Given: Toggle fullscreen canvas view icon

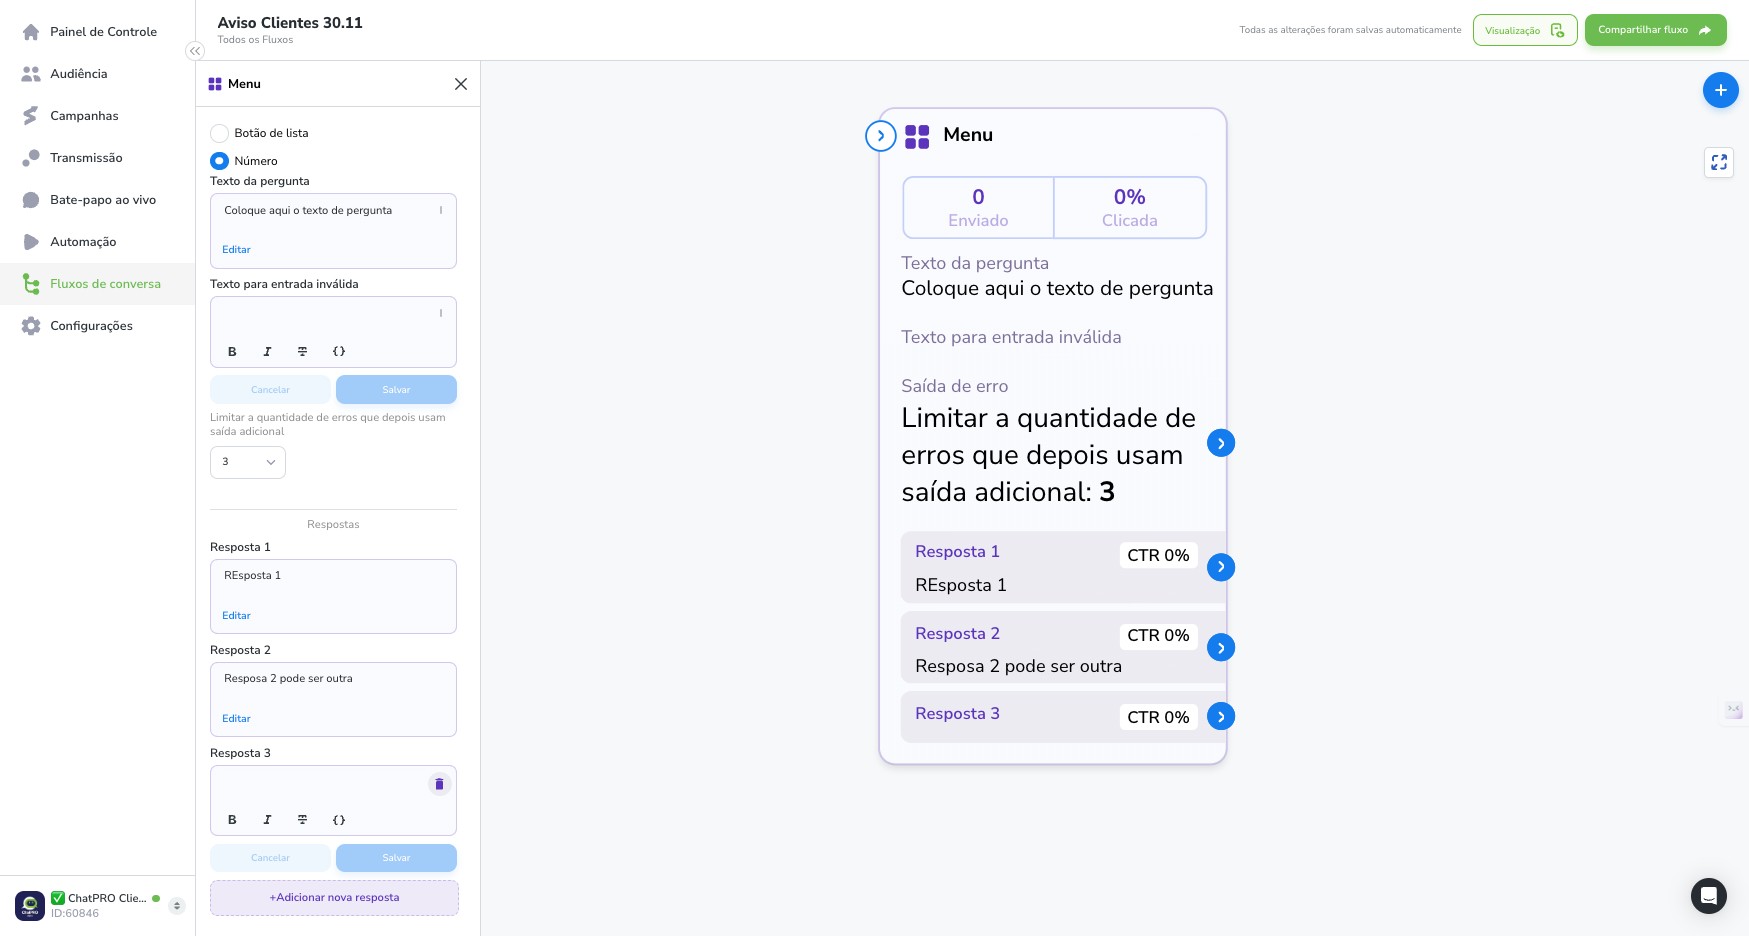Looking at the screenshot, I should click(x=1719, y=162).
